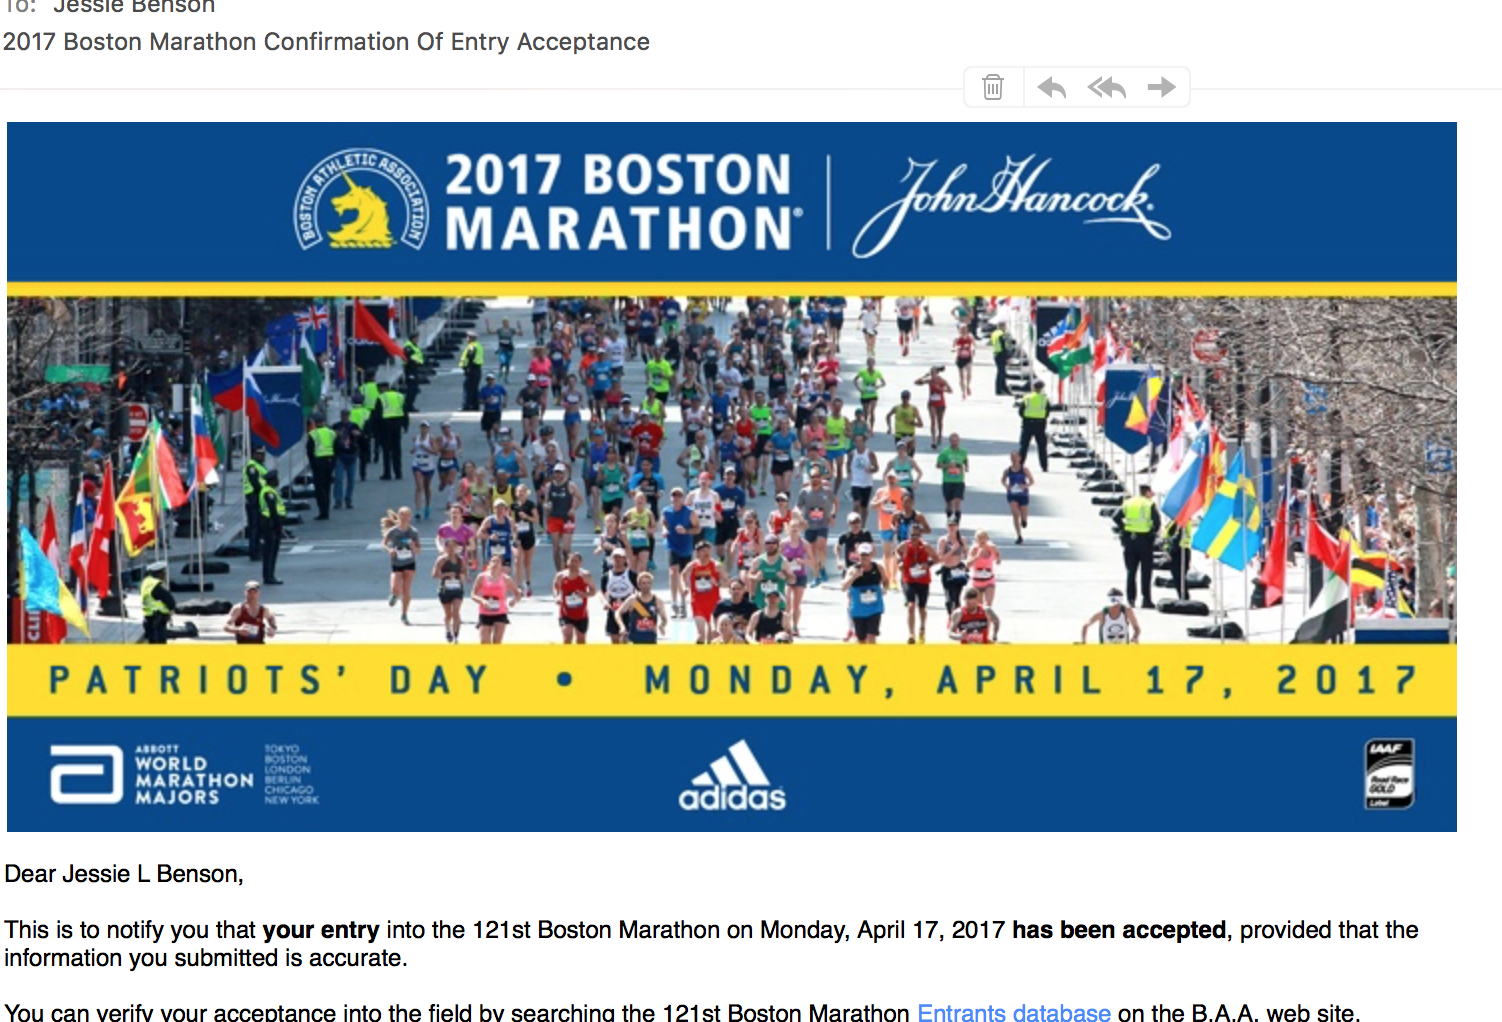This screenshot has height=1022, width=1502.
Task: Click recipient name Jessie Benson in To field
Action: coord(134,7)
